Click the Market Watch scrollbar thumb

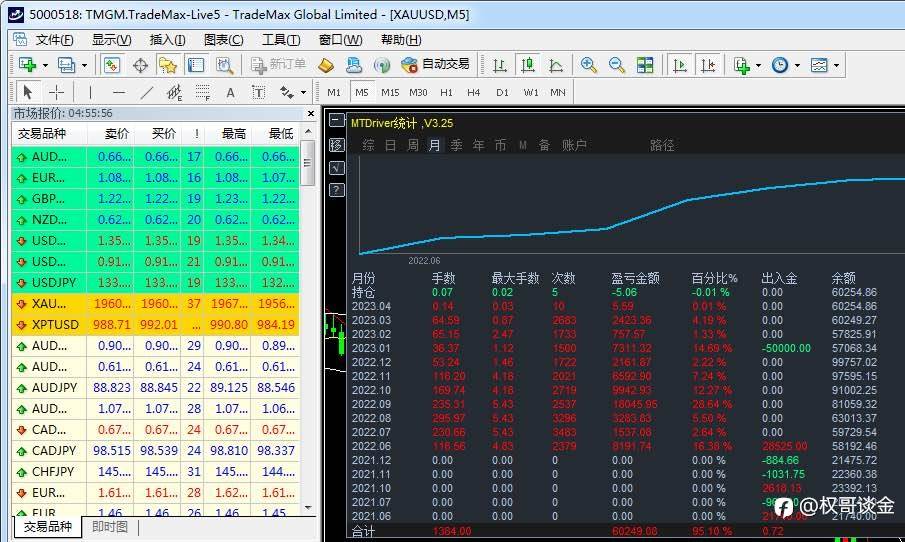click(x=308, y=163)
